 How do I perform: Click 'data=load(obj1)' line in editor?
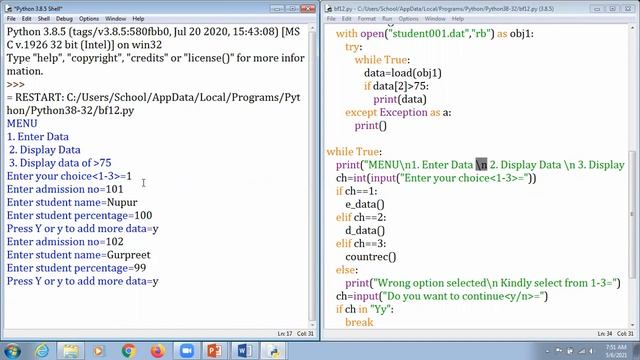[403, 73]
